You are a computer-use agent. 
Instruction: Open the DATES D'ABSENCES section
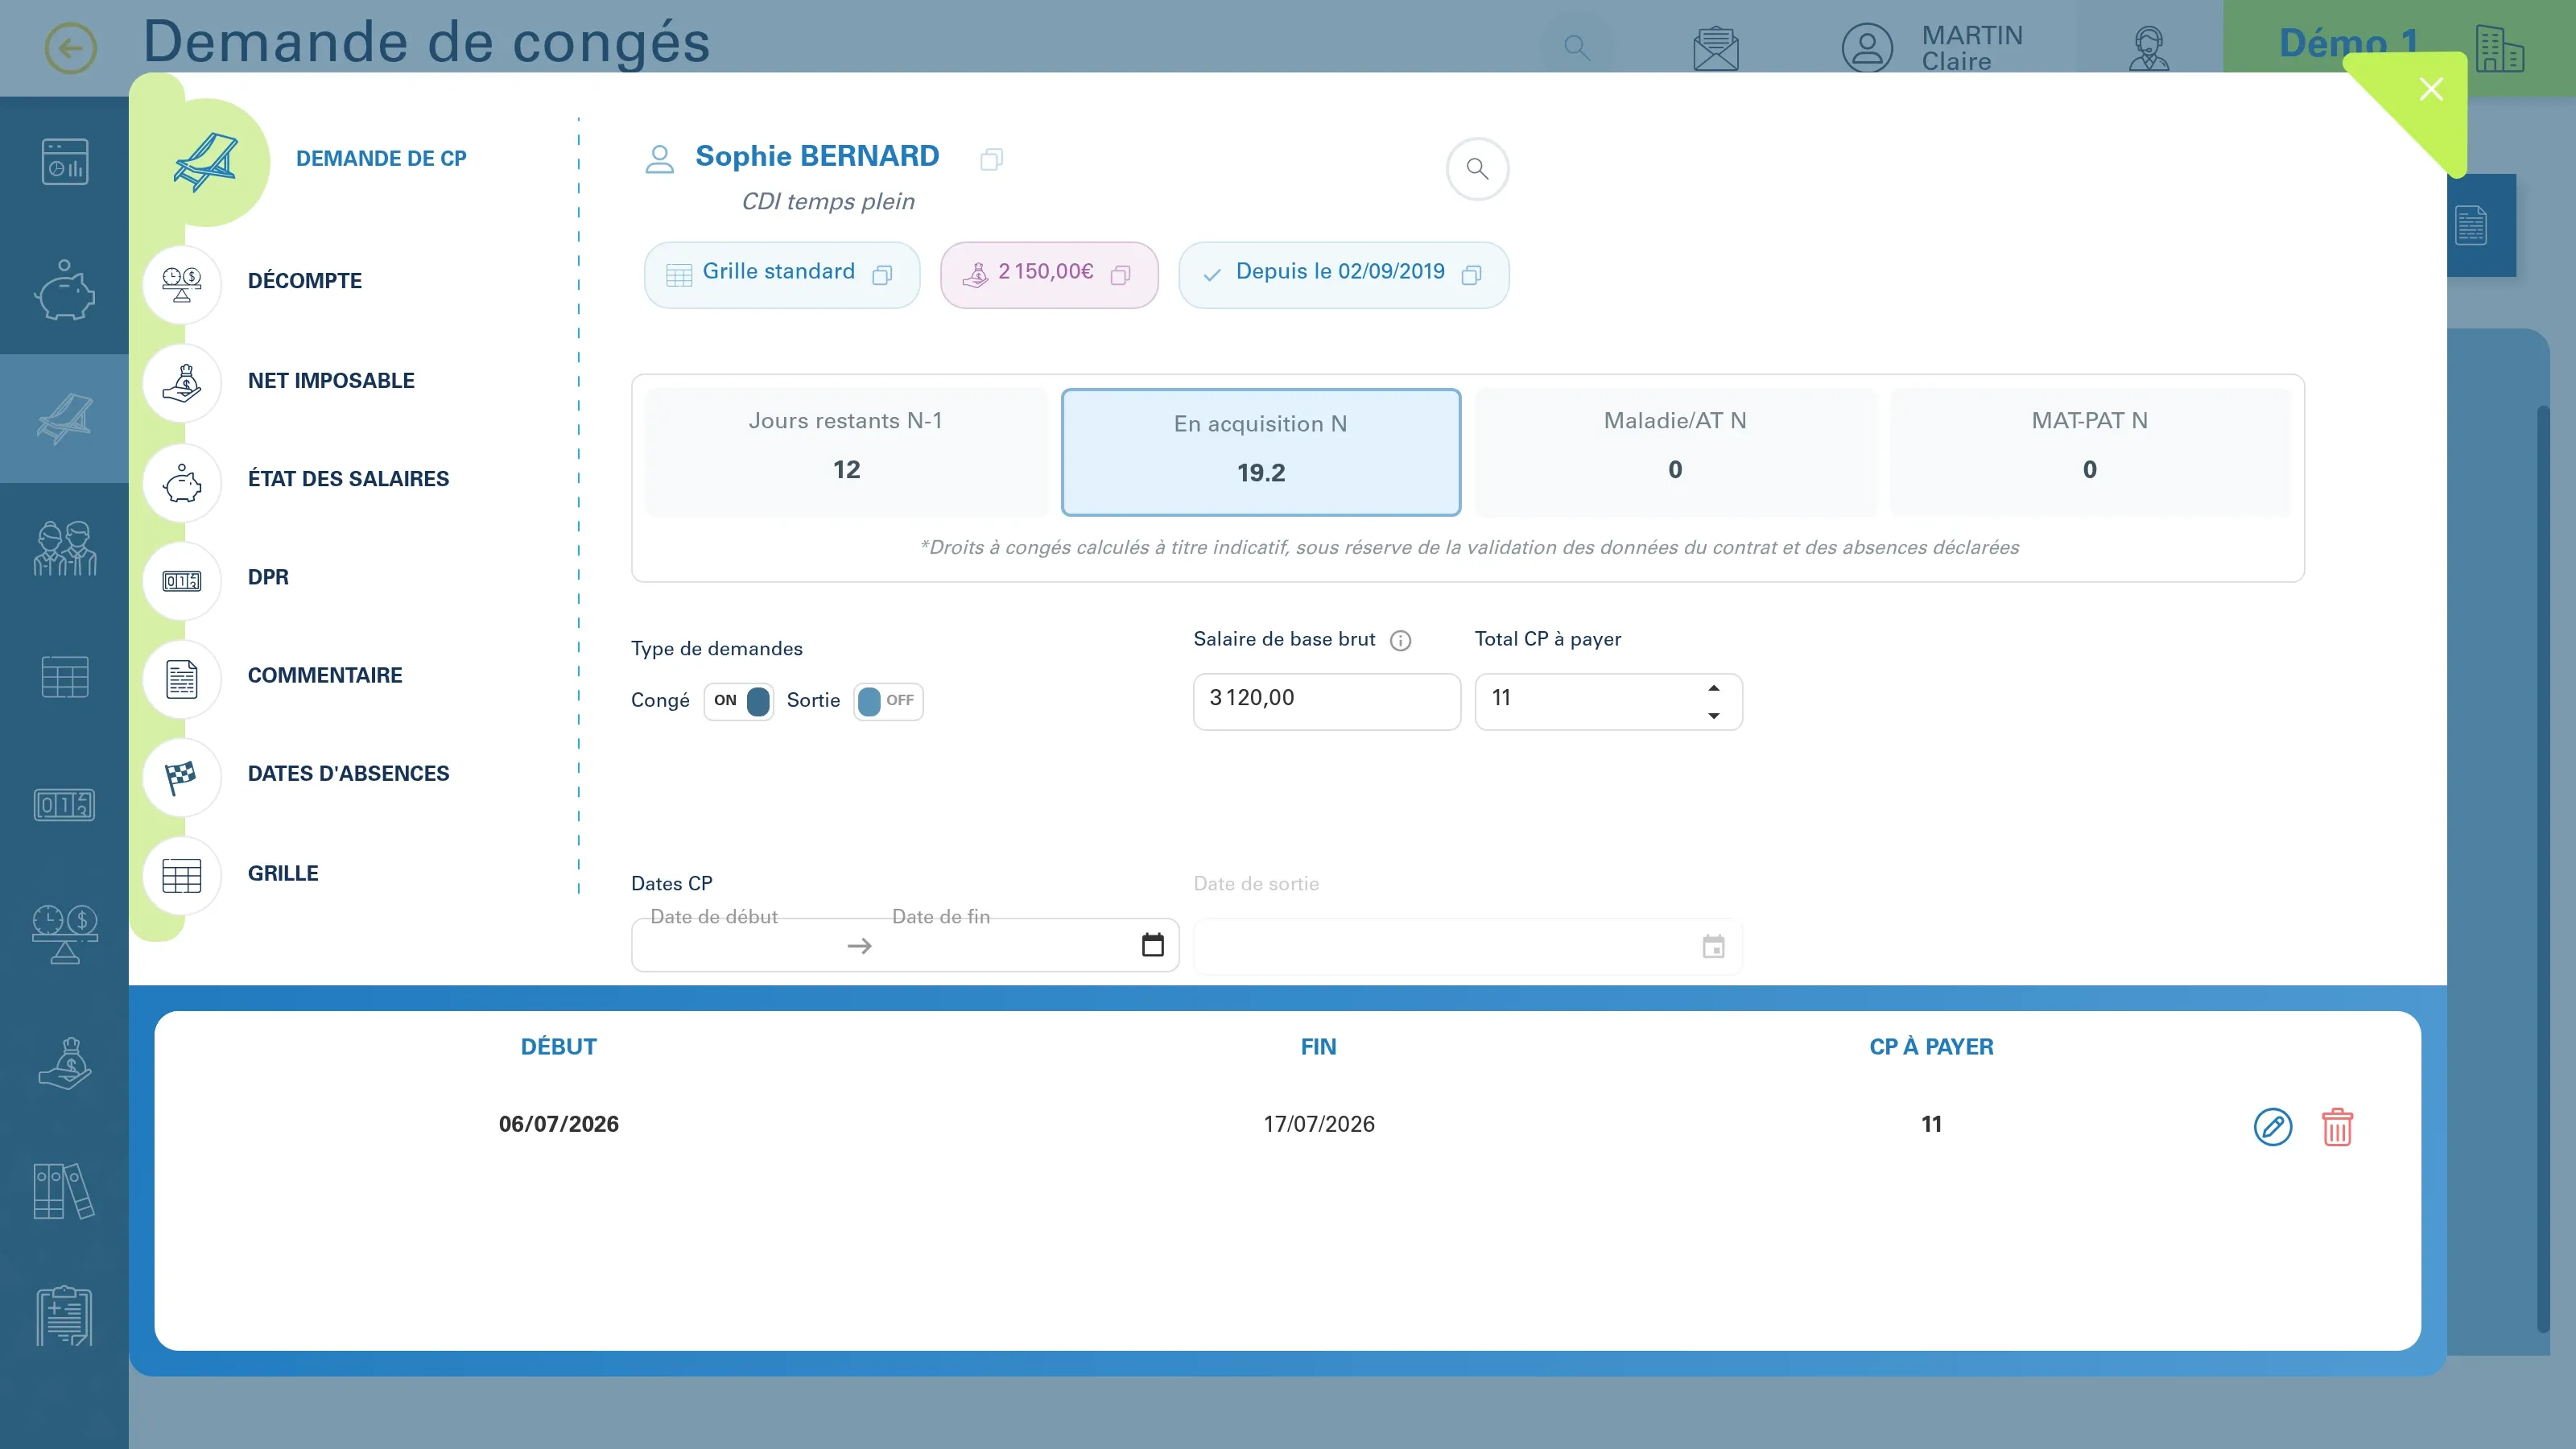(348, 774)
